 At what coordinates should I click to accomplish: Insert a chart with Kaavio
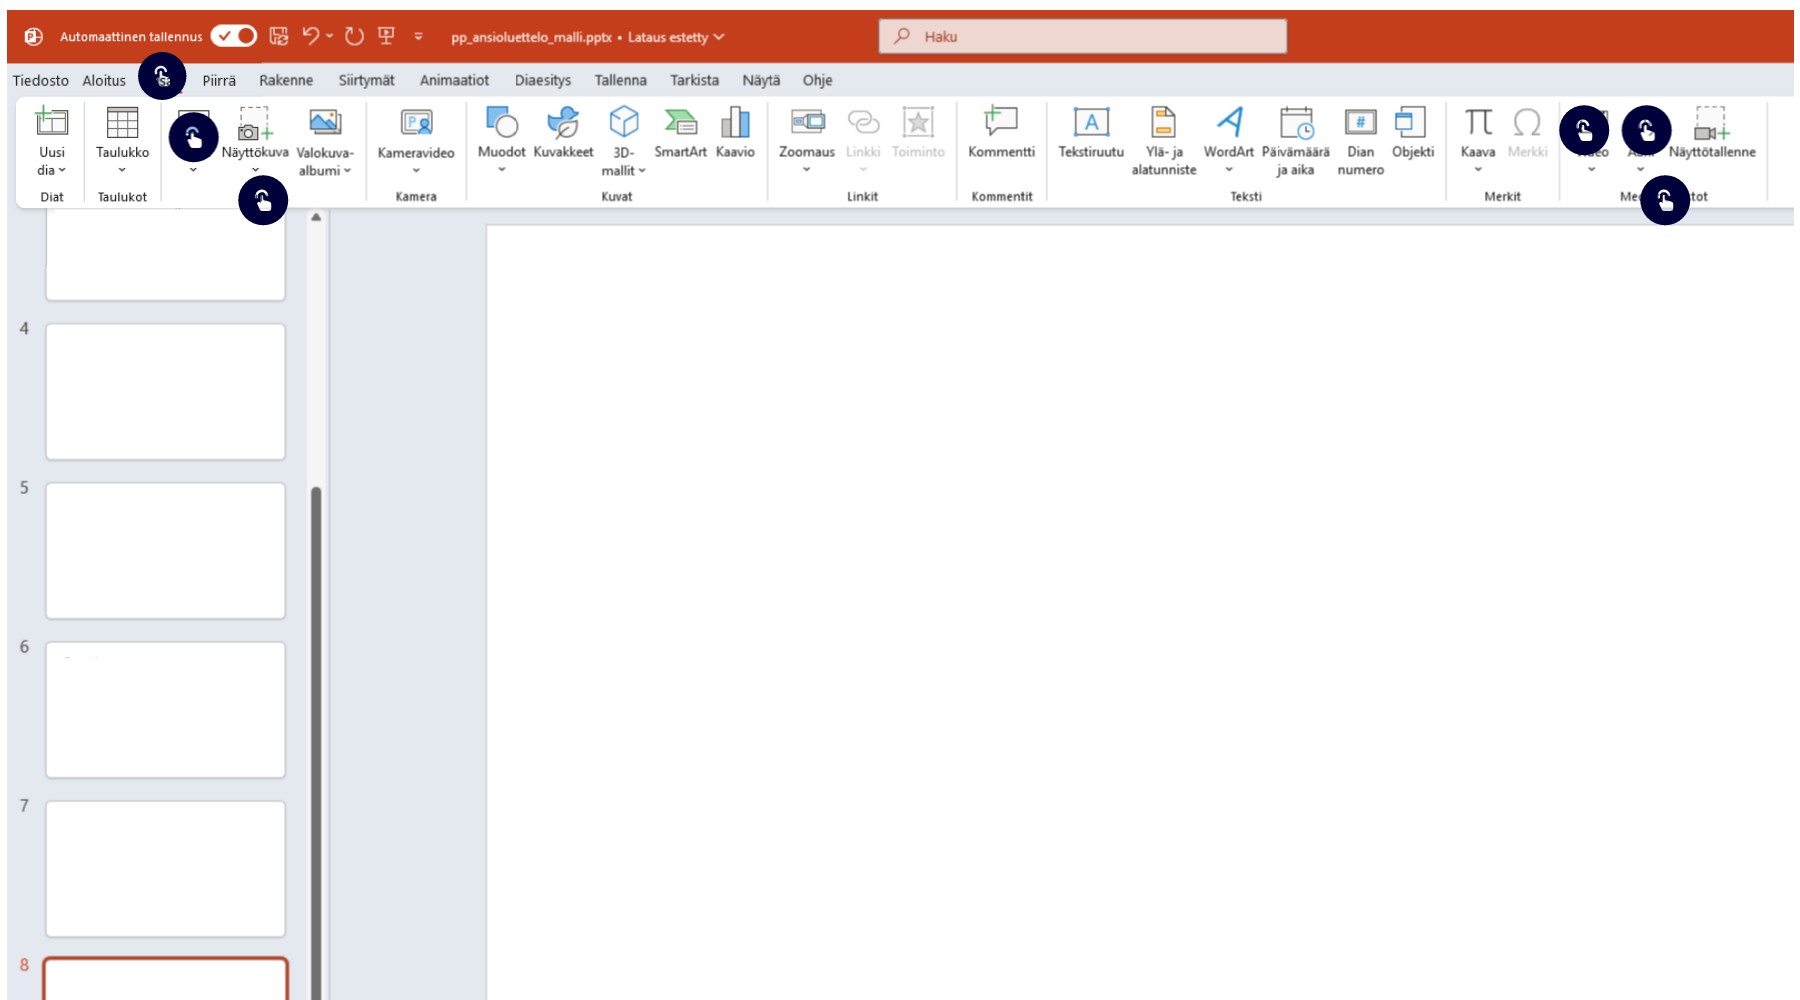735,123
